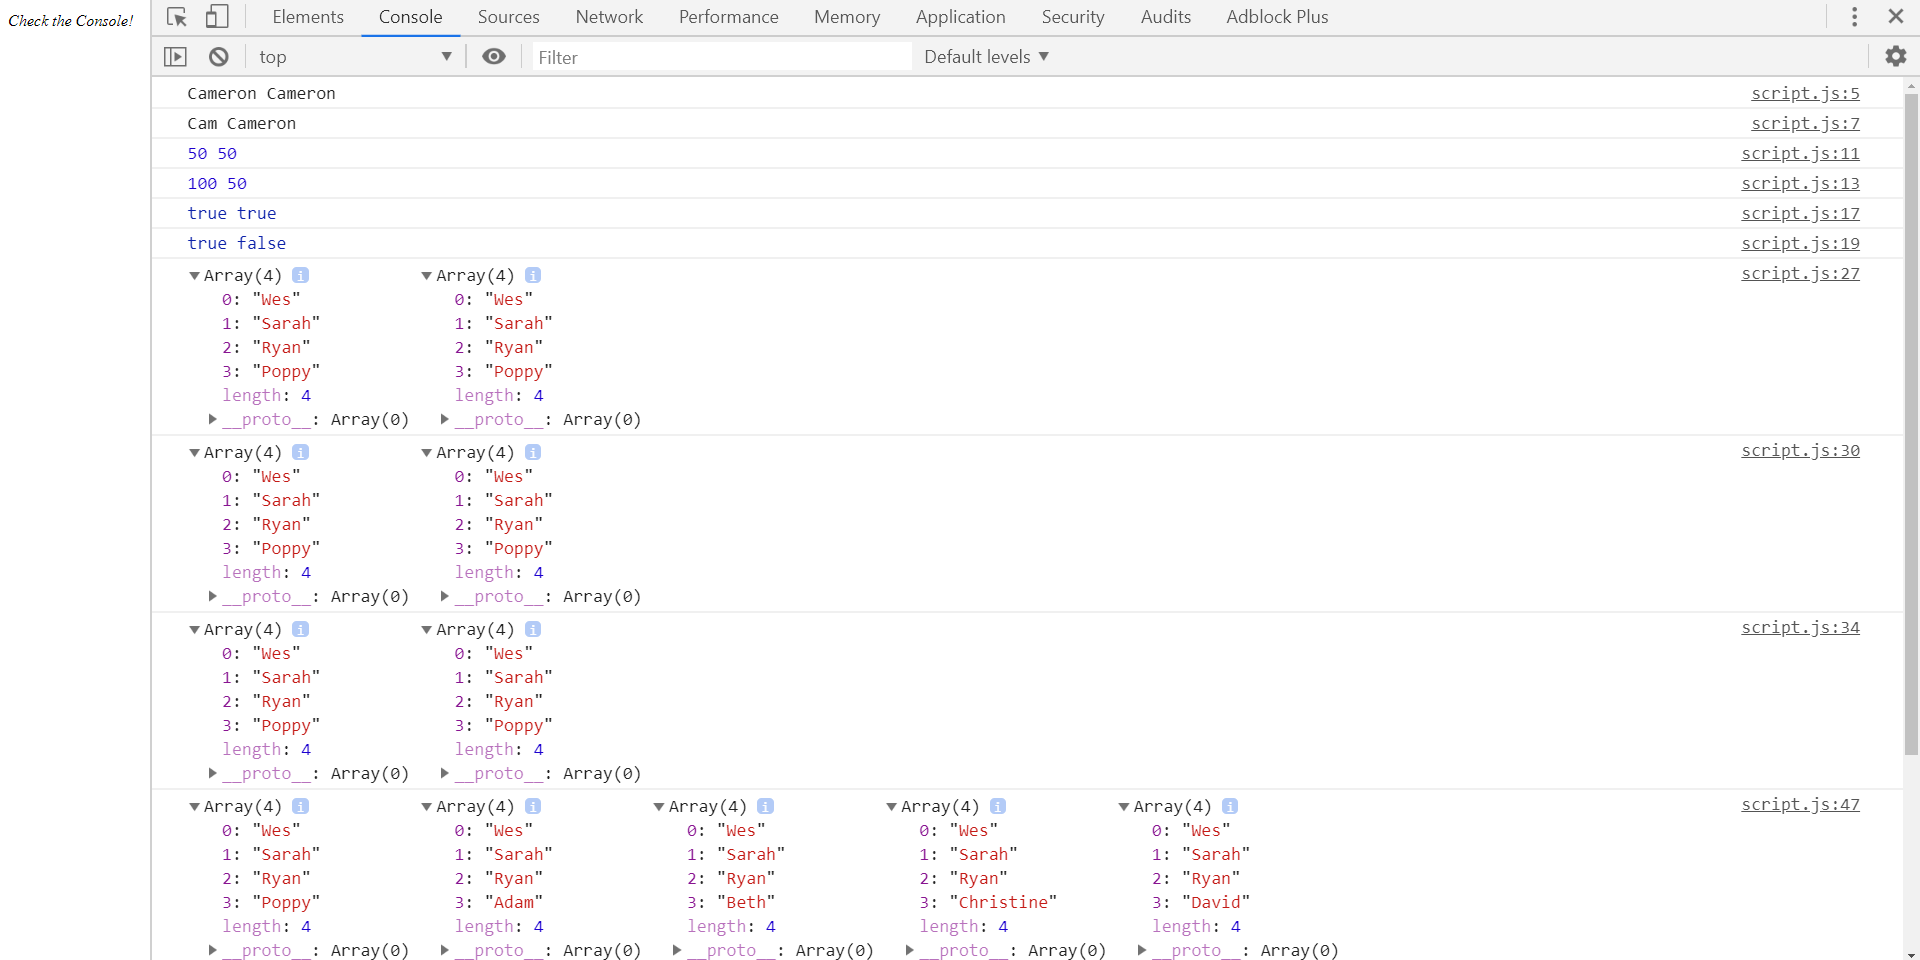Click info icon beside the "David" array header
Image resolution: width=1920 pixels, height=960 pixels.
(1230, 806)
